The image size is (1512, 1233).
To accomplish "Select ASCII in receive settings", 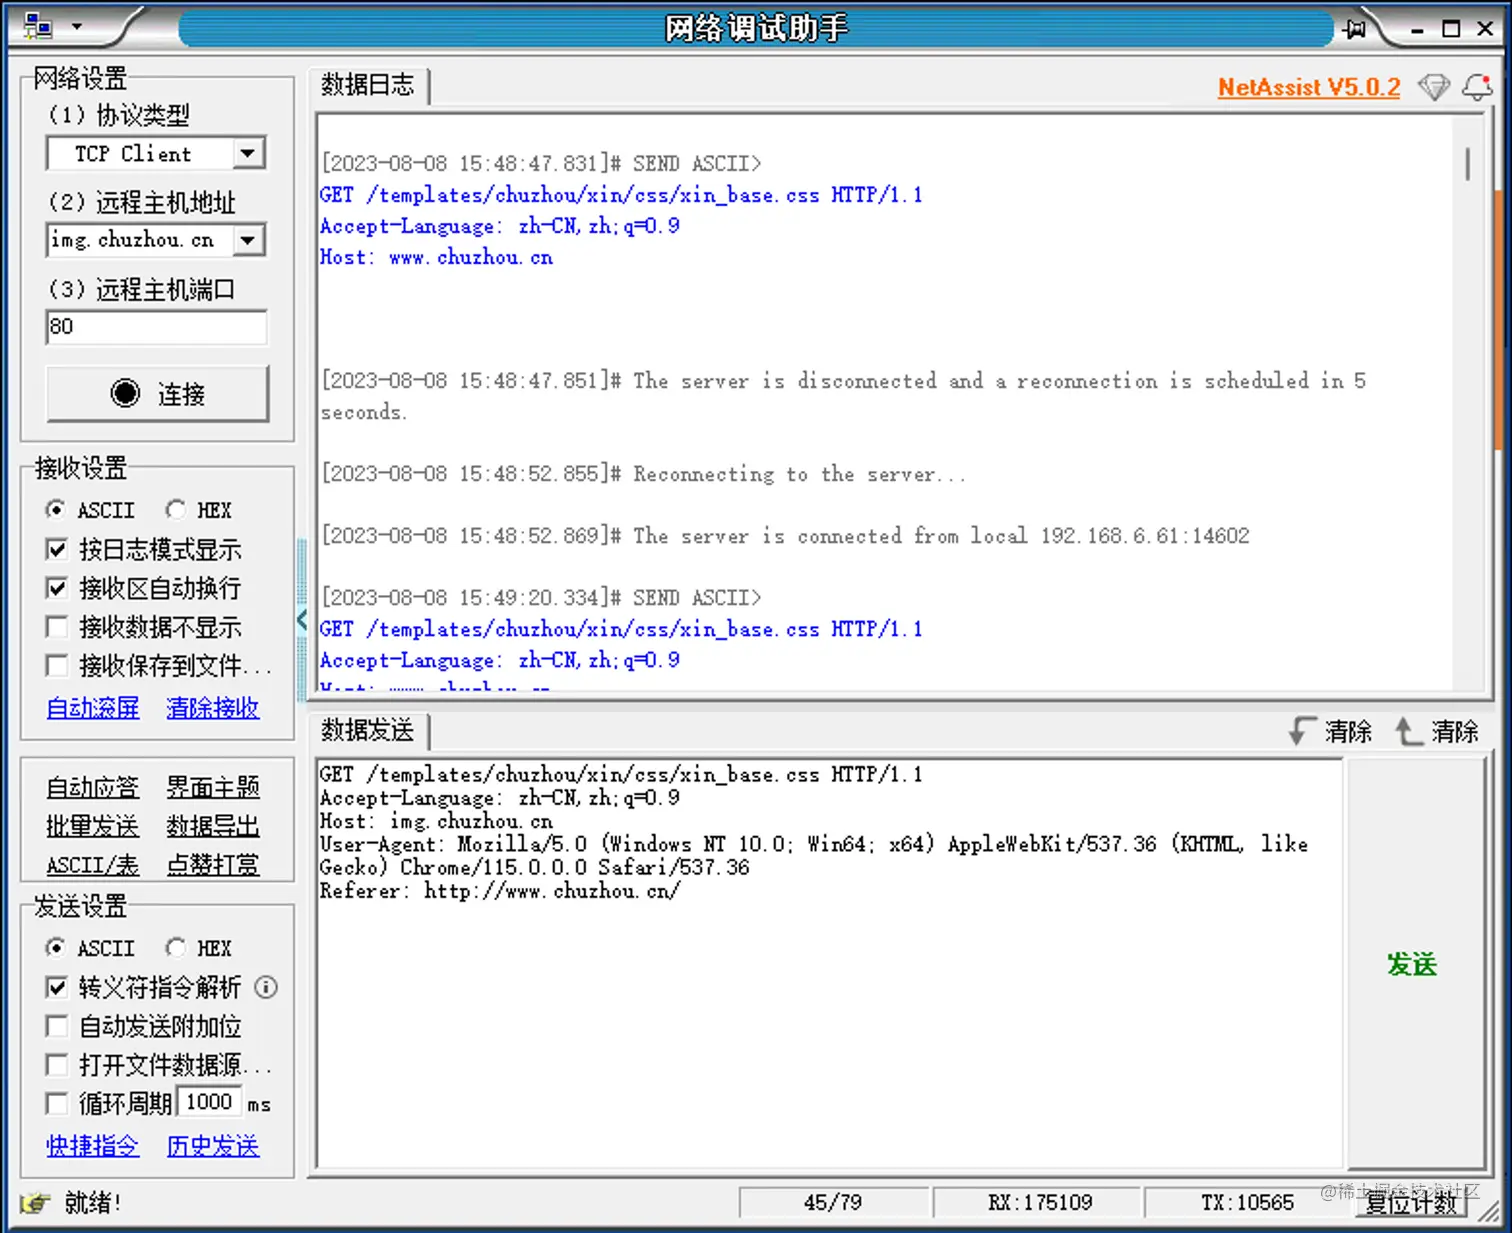I will (x=90, y=510).
